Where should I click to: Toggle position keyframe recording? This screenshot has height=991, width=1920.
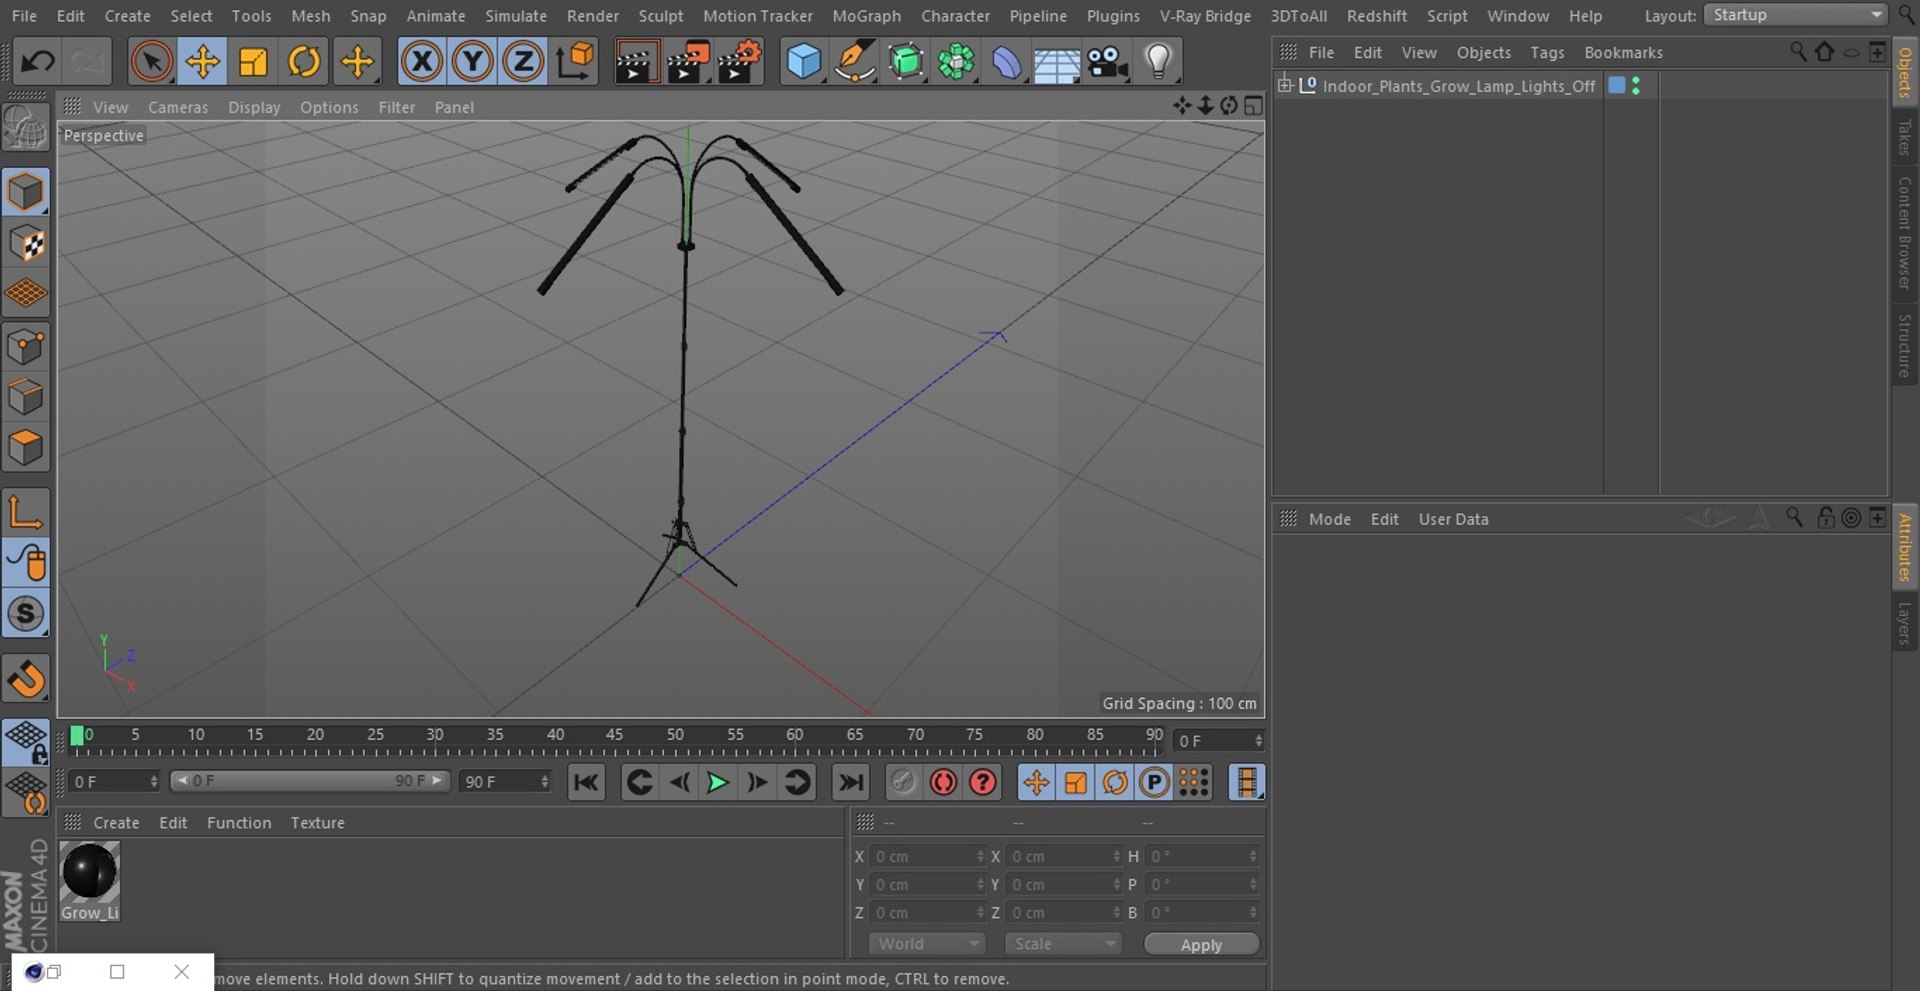coord(1036,782)
